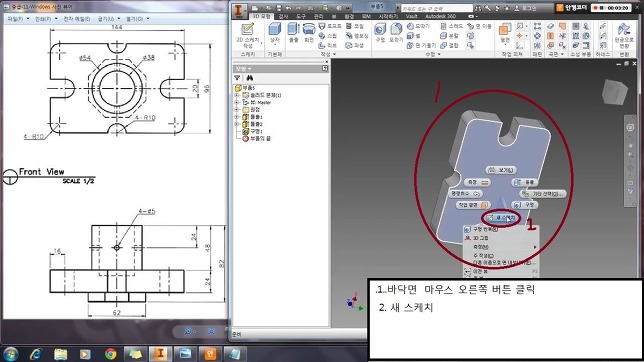Activate the Fillet tool in the ribbon
Image resolution: width=644 pixels, height=362 pixels.
click(x=396, y=33)
